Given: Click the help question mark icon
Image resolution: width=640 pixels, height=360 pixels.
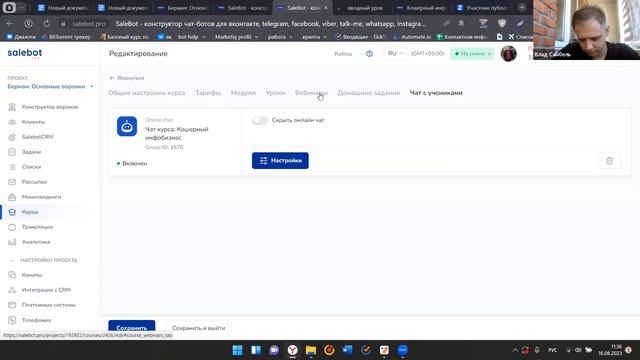Looking at the screenshot, I should pyautogui.click(x=369, y=54).
